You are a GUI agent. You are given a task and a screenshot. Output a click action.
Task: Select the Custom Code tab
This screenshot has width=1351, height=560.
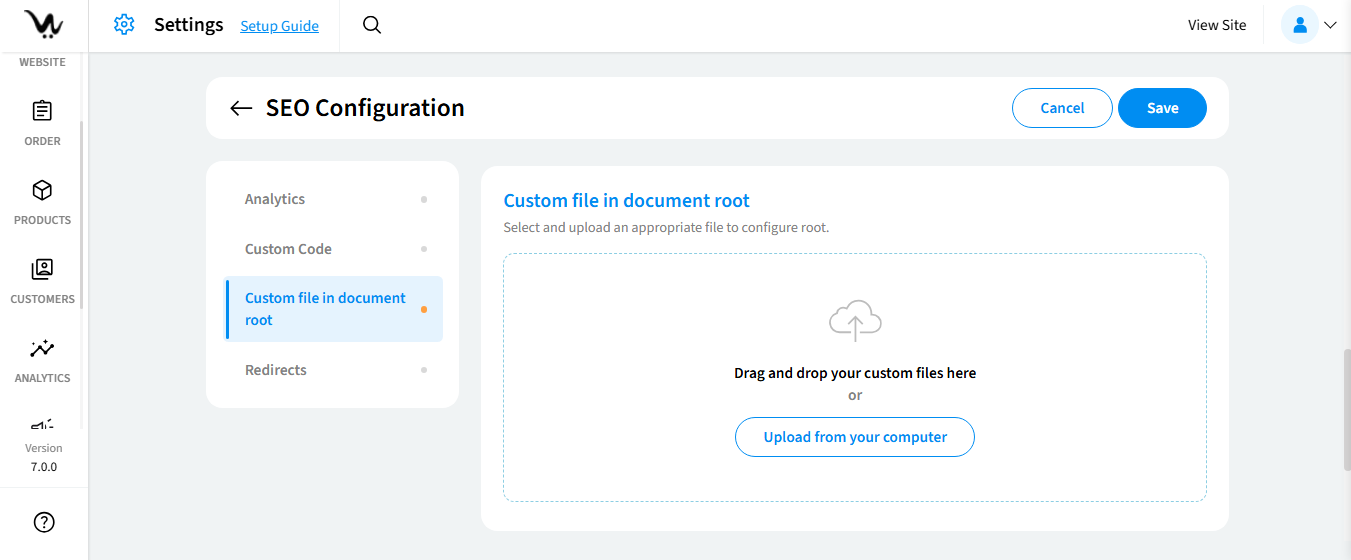(x=288, y=249)
